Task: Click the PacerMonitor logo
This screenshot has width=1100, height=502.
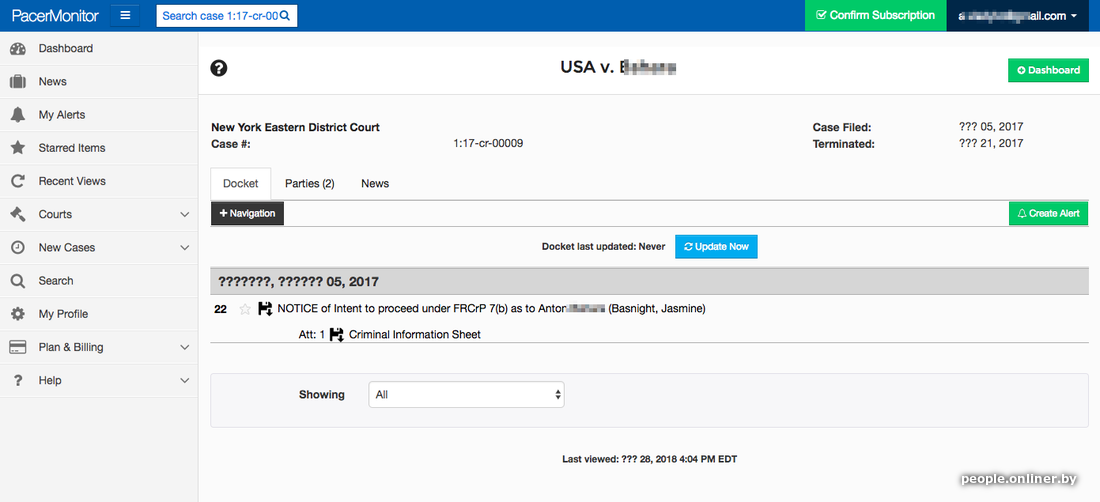Action: pyautogui.click(x=55, y=15)
